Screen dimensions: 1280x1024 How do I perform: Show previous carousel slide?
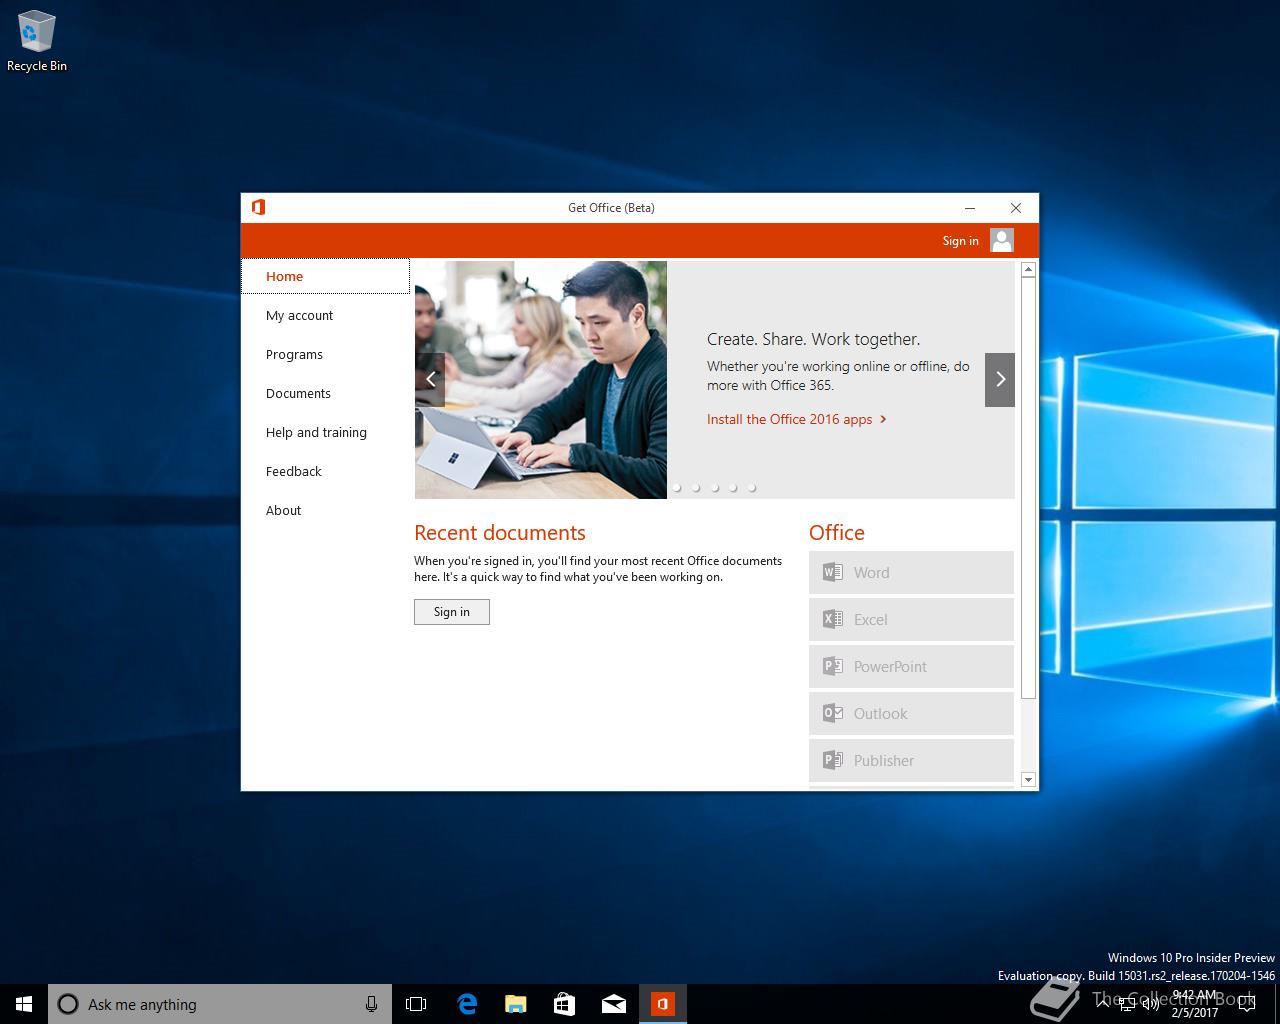coord(430,379)
